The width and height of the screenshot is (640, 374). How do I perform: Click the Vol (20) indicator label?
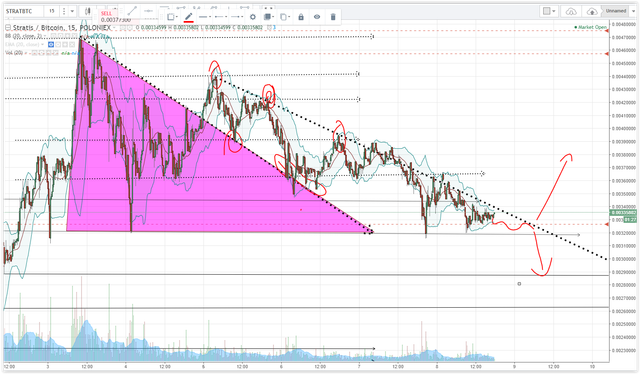click(x=13, y=53)
